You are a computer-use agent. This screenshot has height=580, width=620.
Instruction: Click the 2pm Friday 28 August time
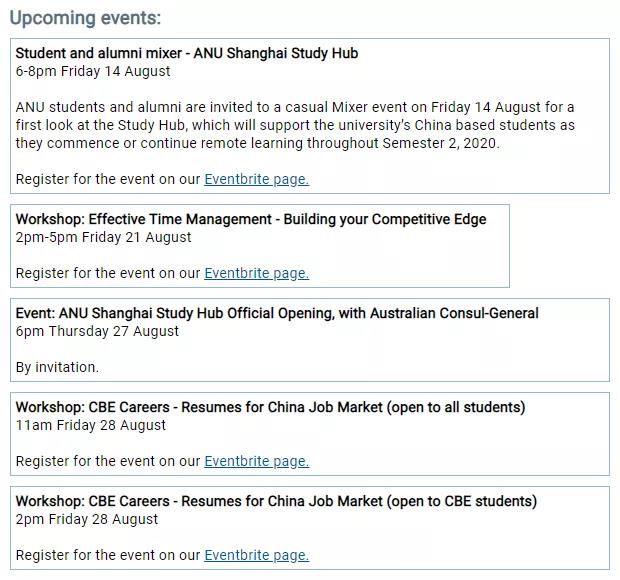pyautogui.click(x=87, y=520)
